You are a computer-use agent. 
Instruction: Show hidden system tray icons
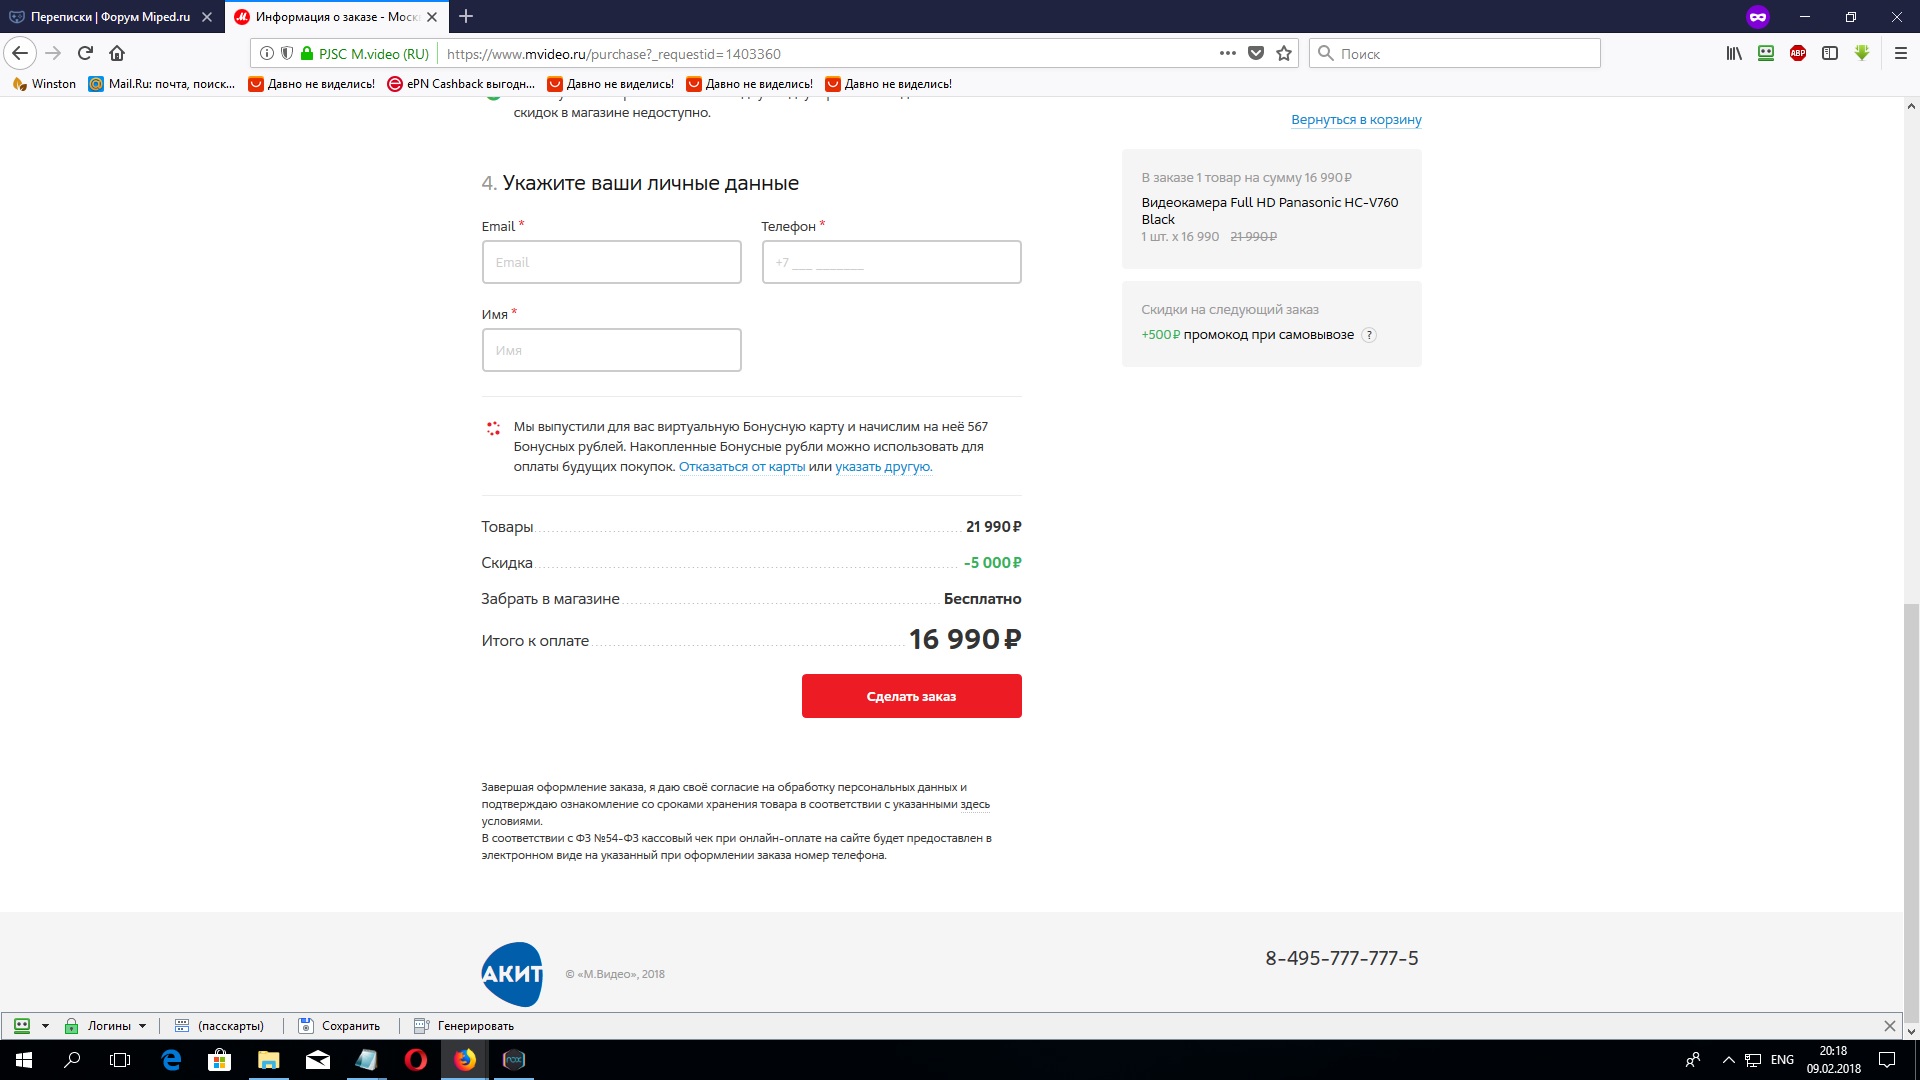click(1728, 1060)
